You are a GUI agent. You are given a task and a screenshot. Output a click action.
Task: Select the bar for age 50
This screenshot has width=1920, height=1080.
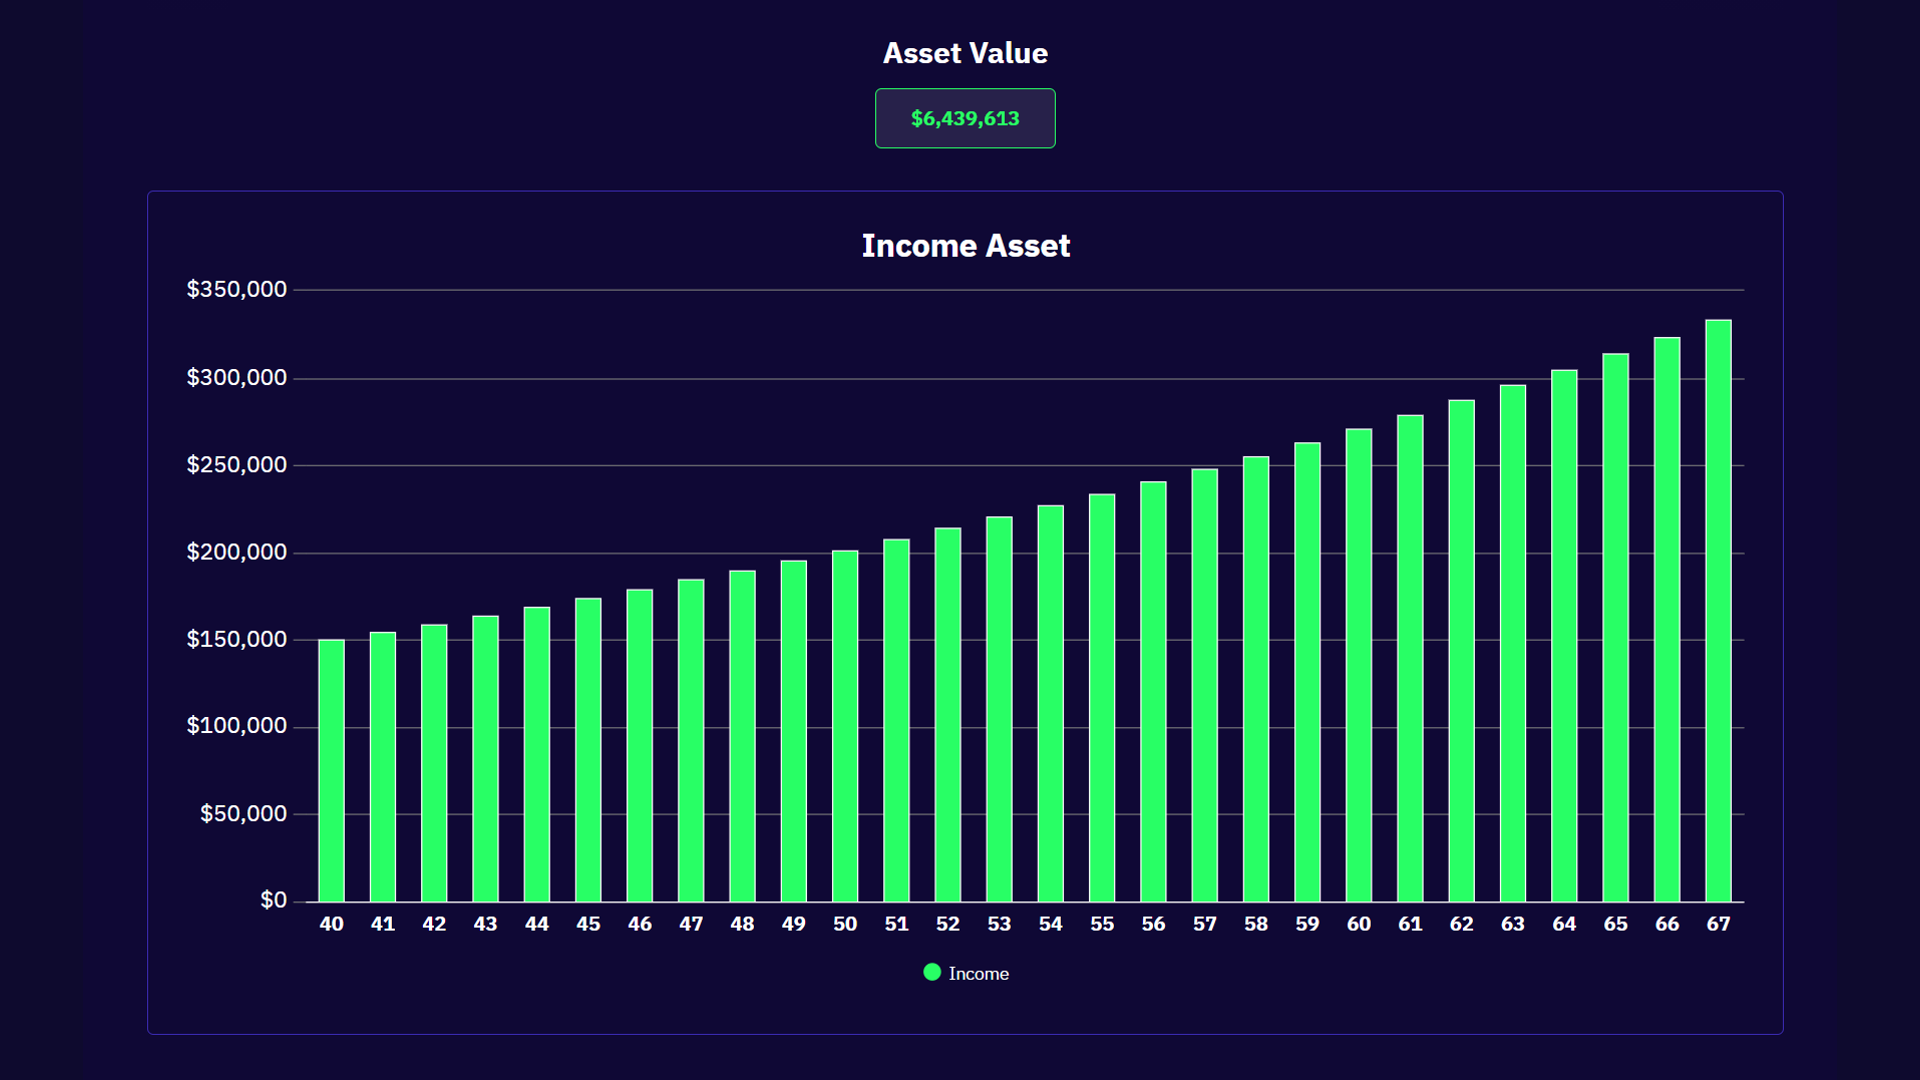845,725
